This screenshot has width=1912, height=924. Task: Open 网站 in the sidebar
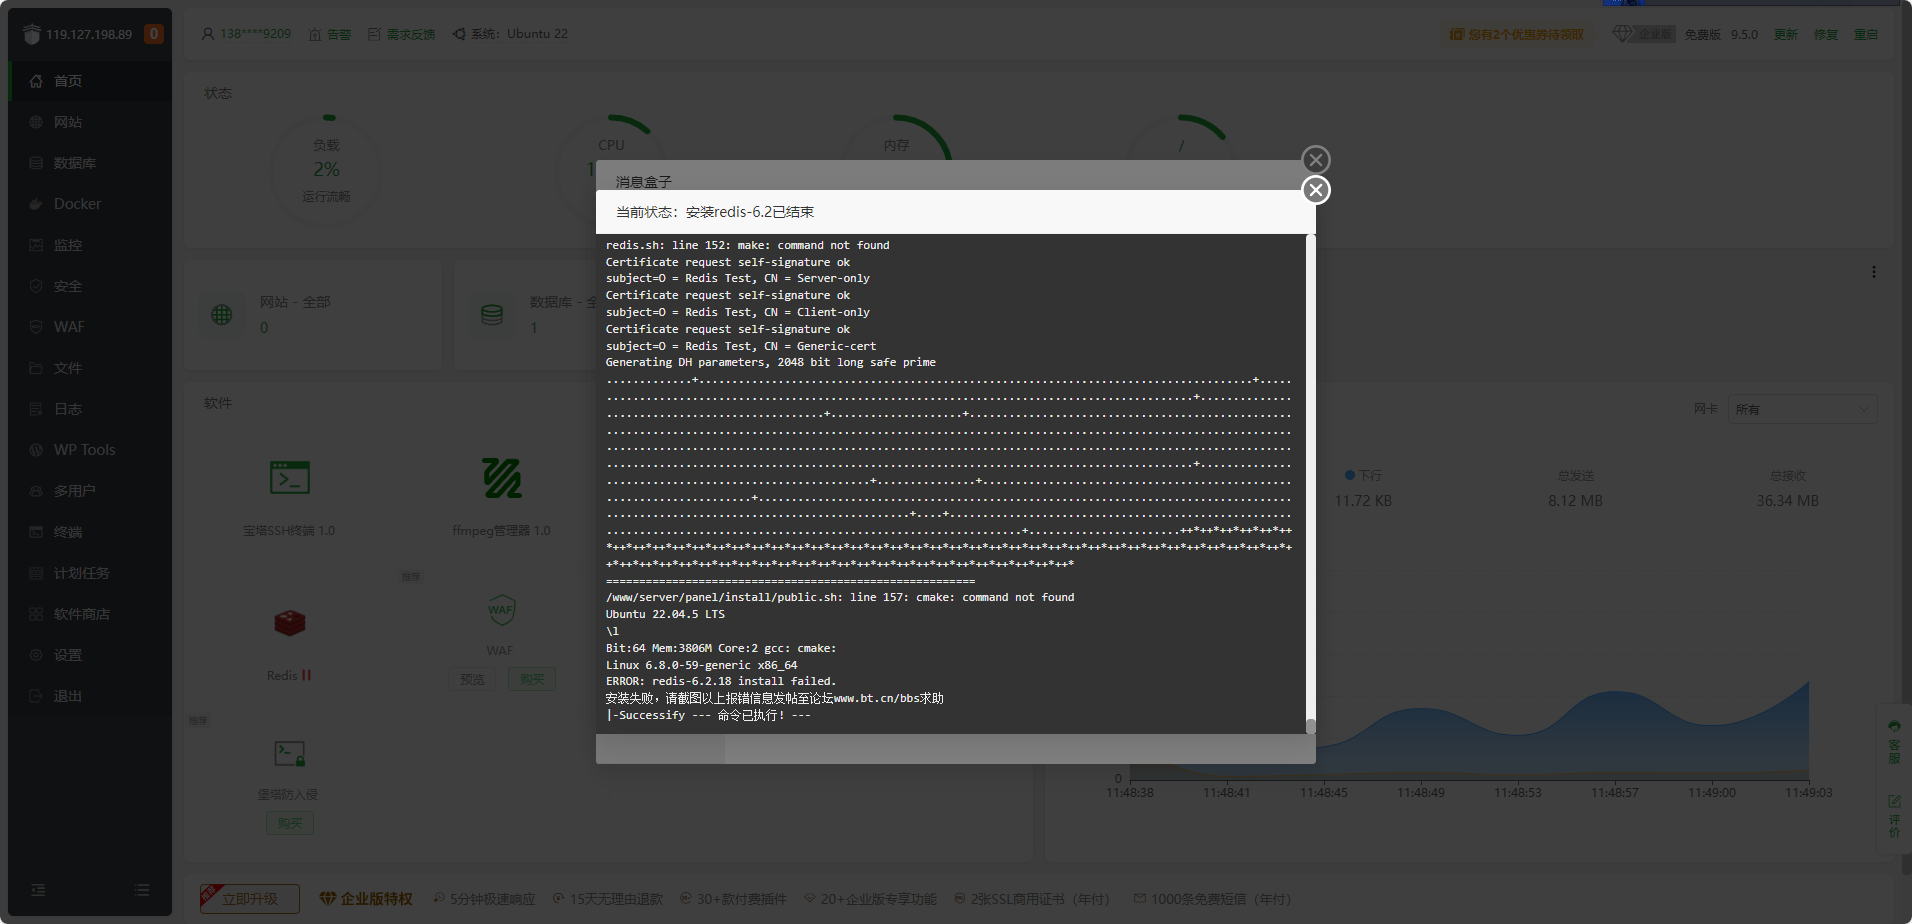(x=90, y=122)
